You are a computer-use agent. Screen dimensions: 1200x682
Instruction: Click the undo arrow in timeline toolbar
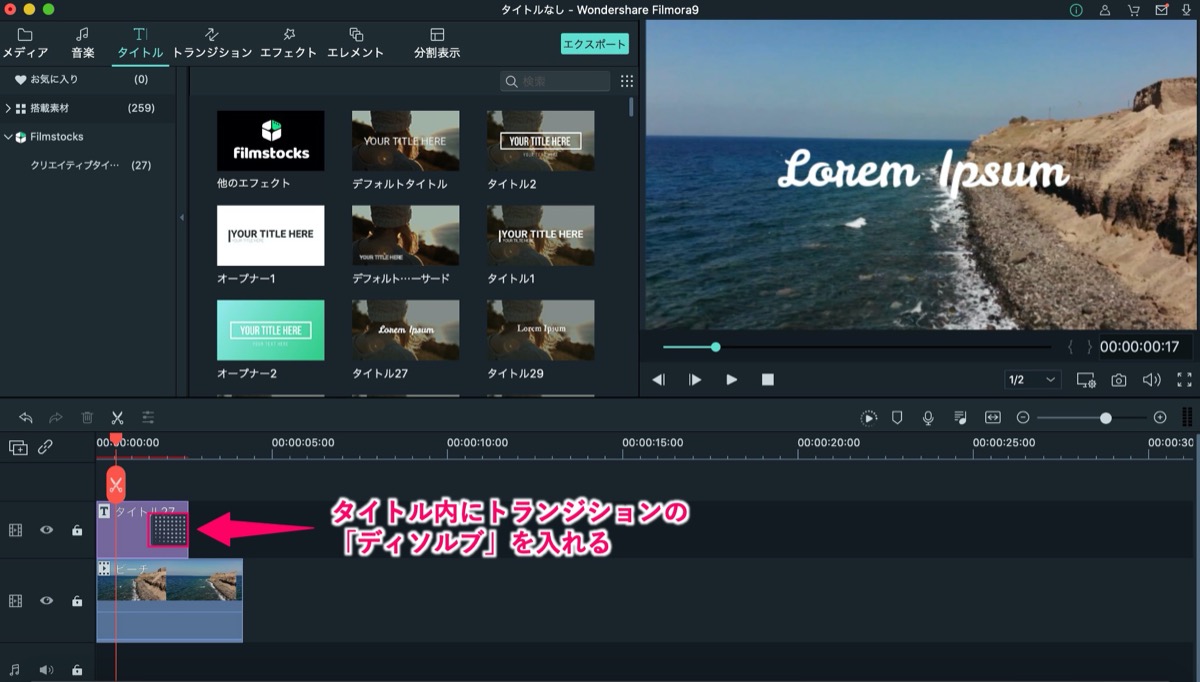pyautogui.click(x=25, y=418)
